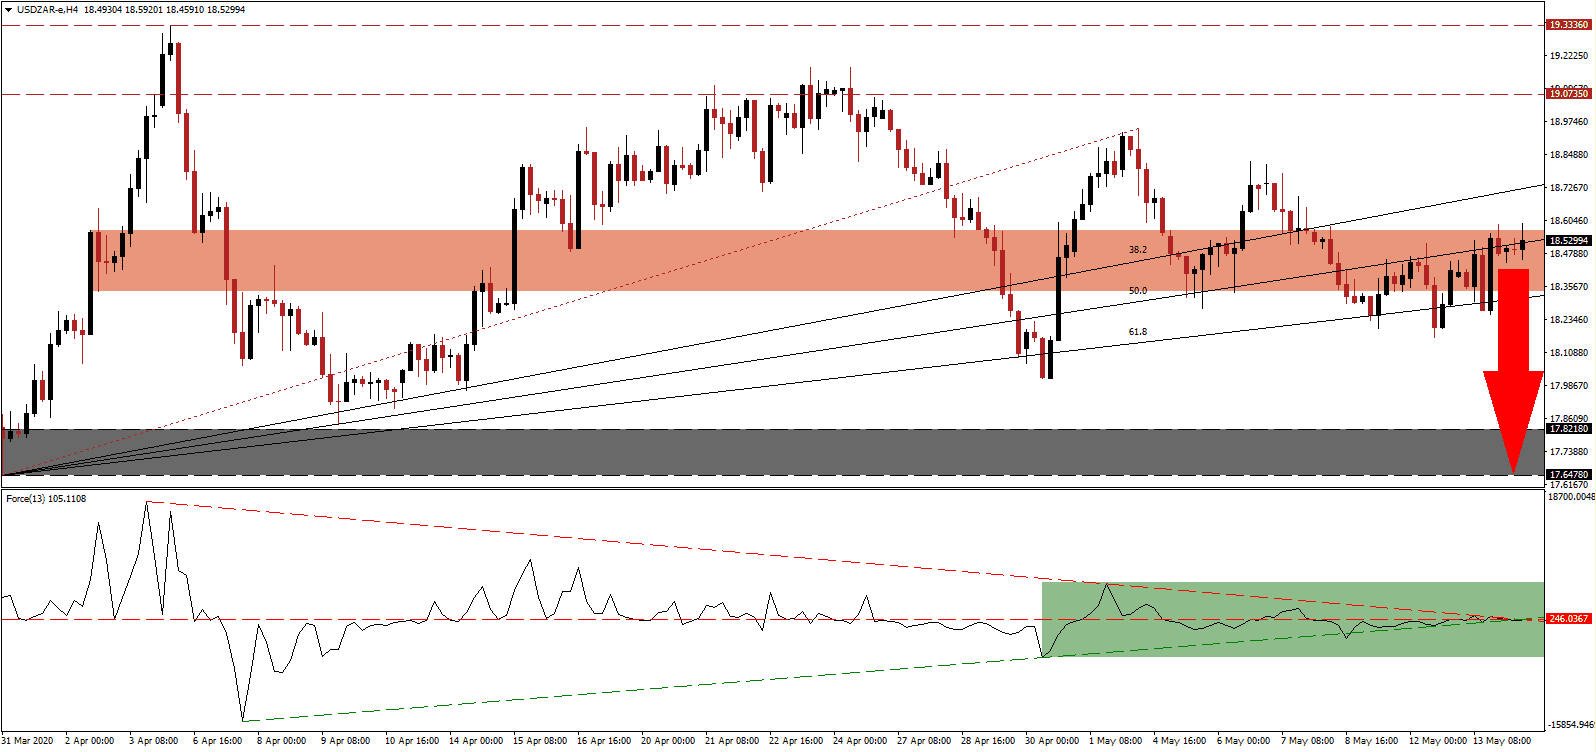This screenshot has height=752, width=1596.
Task: Click the 18.72670 price scale value
Action: (1568, 188)
